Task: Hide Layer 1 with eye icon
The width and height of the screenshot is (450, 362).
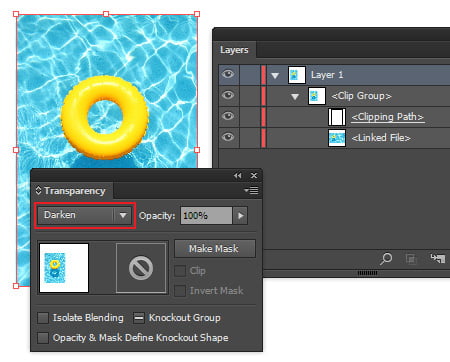Action: [x=228, y=74]
